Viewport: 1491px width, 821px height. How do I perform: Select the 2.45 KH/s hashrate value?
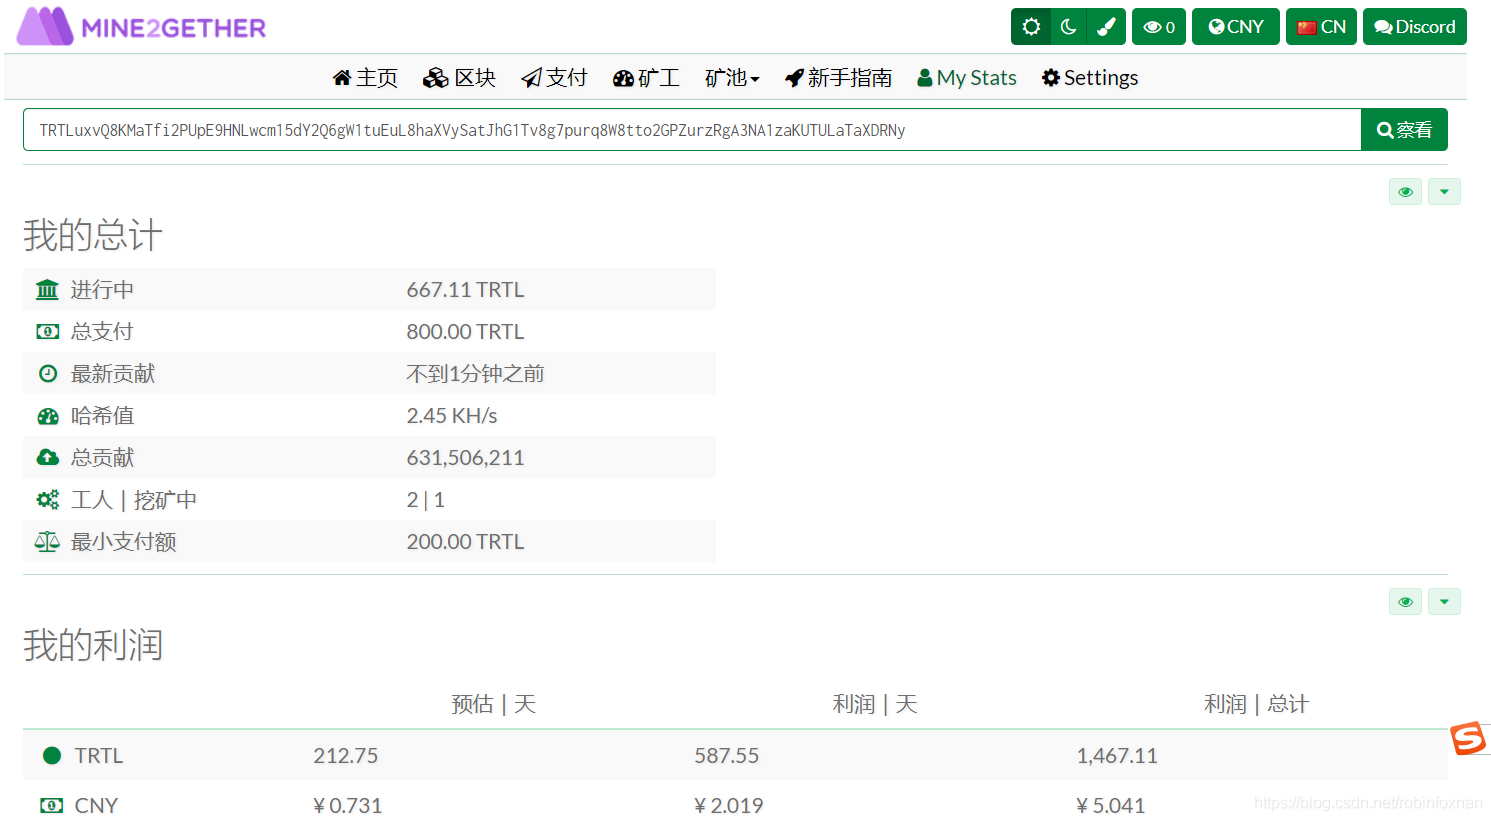click(452, 416)
